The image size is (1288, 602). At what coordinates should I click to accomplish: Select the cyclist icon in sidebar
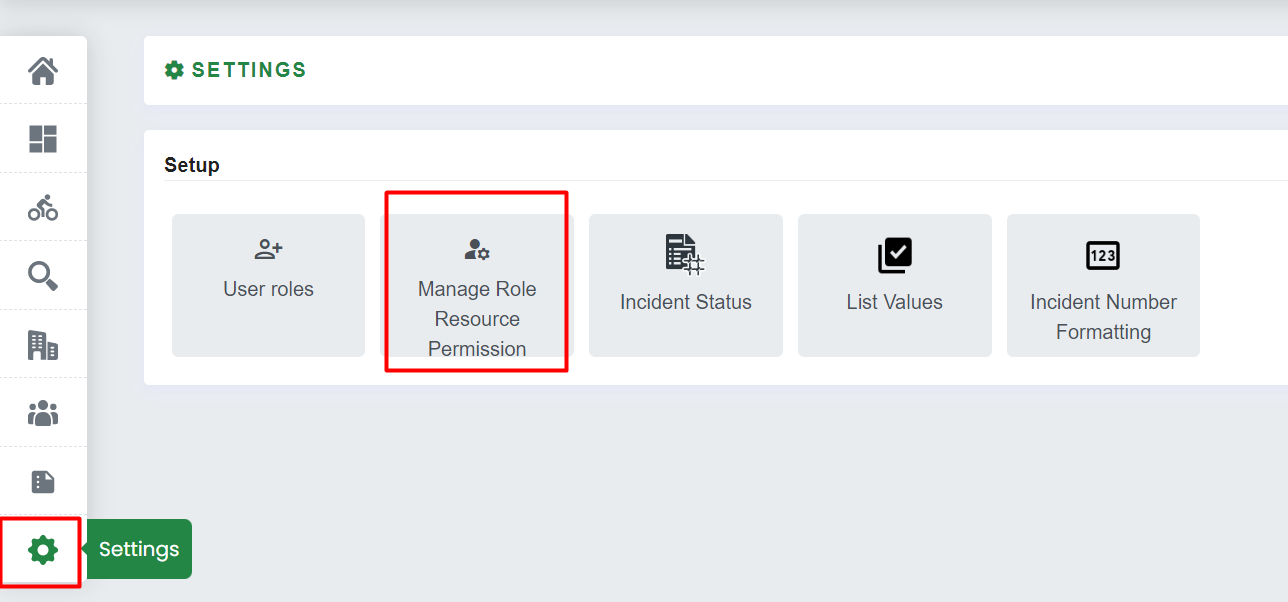point(43,207)
